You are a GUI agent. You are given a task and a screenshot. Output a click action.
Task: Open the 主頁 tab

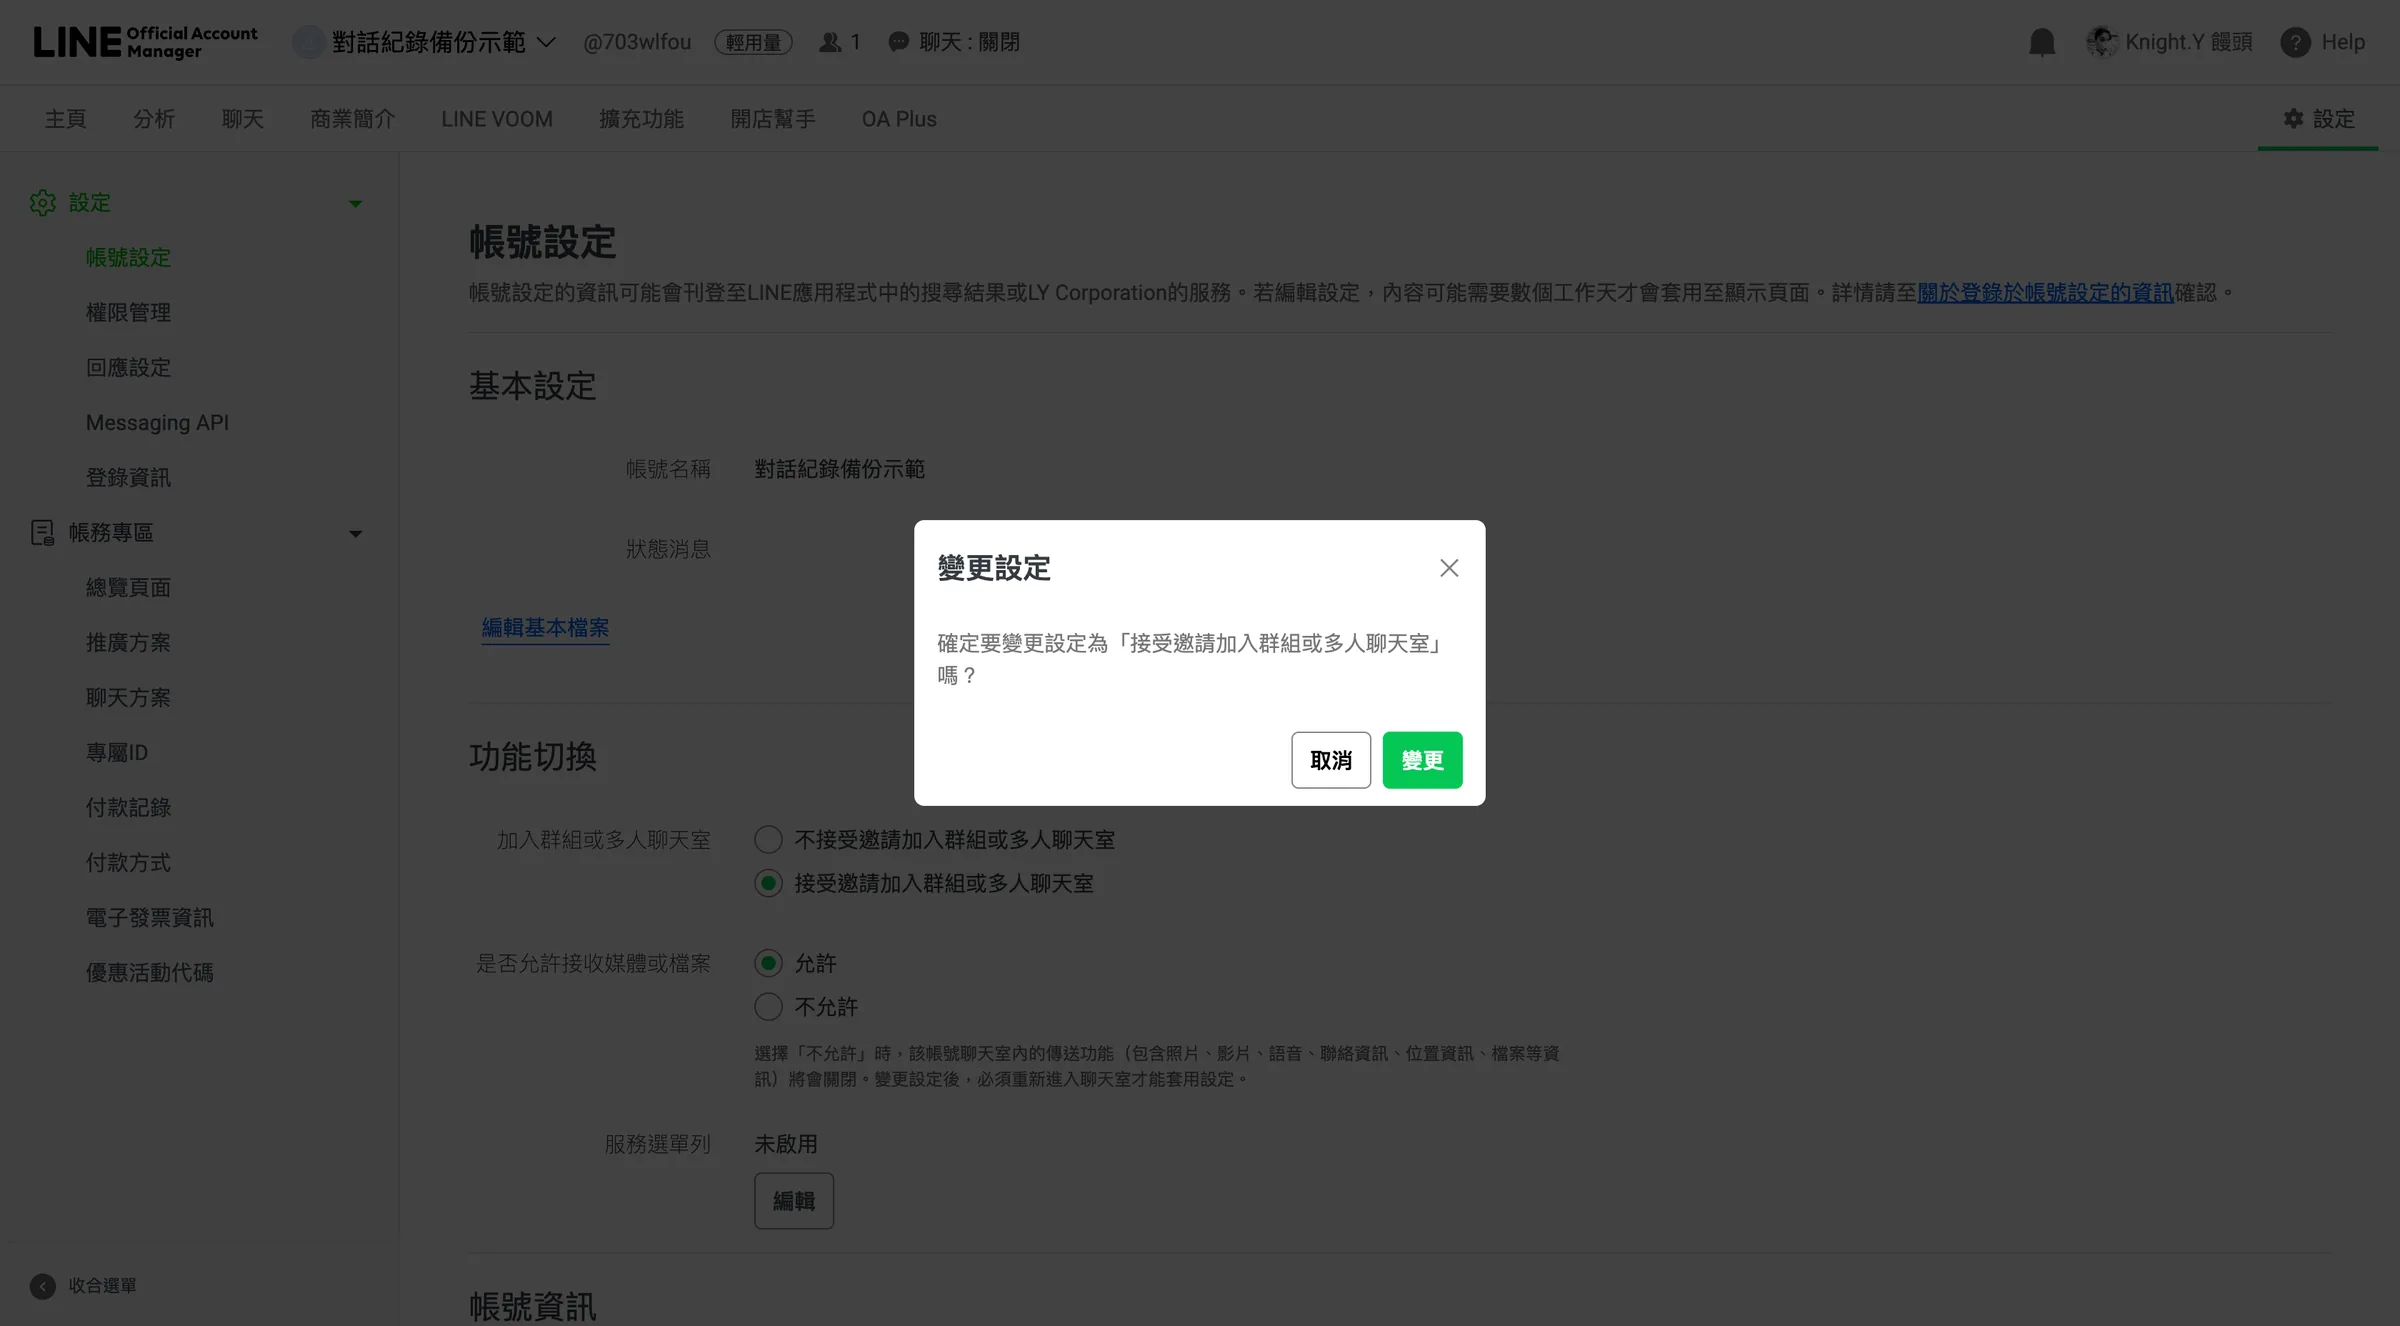pos(66,119)
